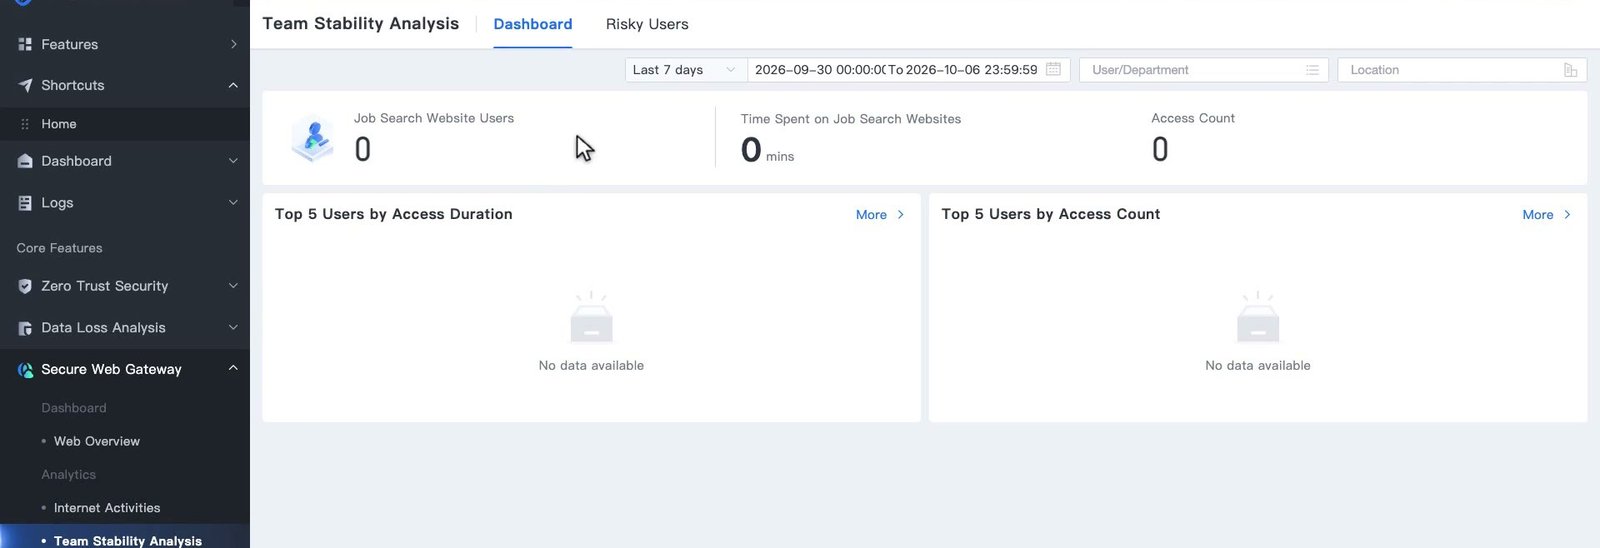Click the Features grid icon
This screenshot has width=1600, height=548.
click(25, 44)
